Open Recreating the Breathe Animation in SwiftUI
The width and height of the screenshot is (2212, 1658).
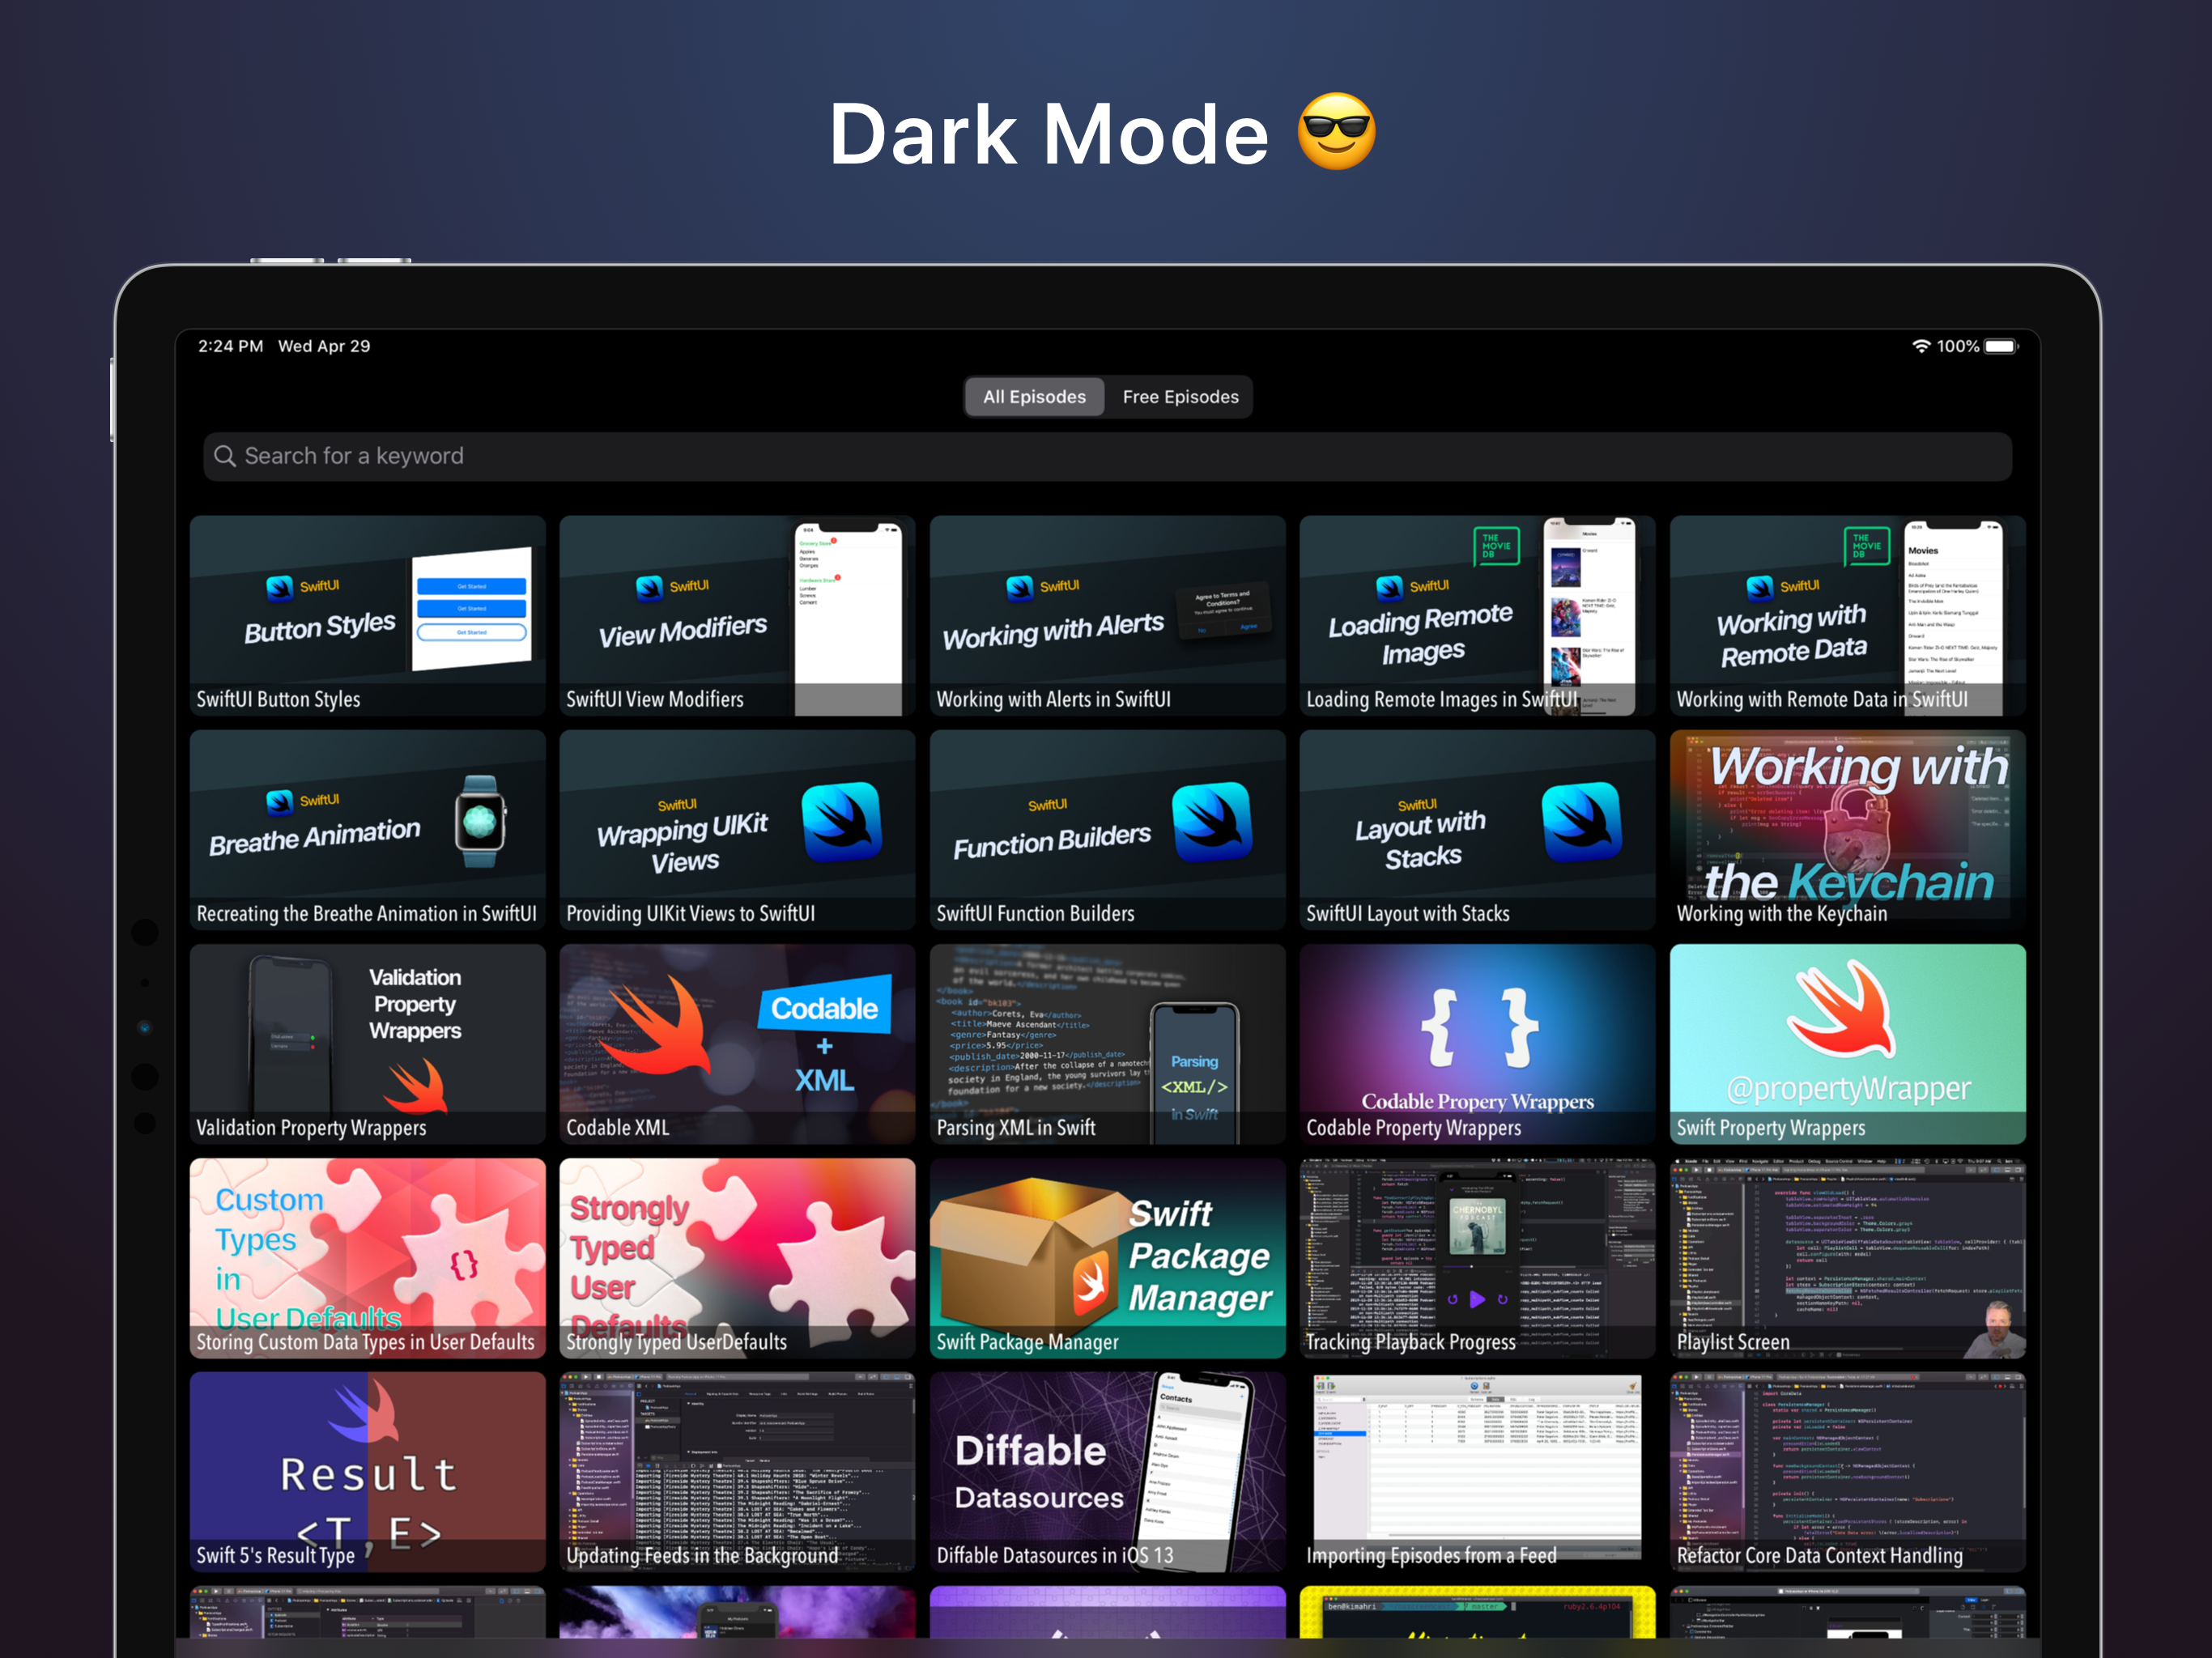click(x=367, y=830)
